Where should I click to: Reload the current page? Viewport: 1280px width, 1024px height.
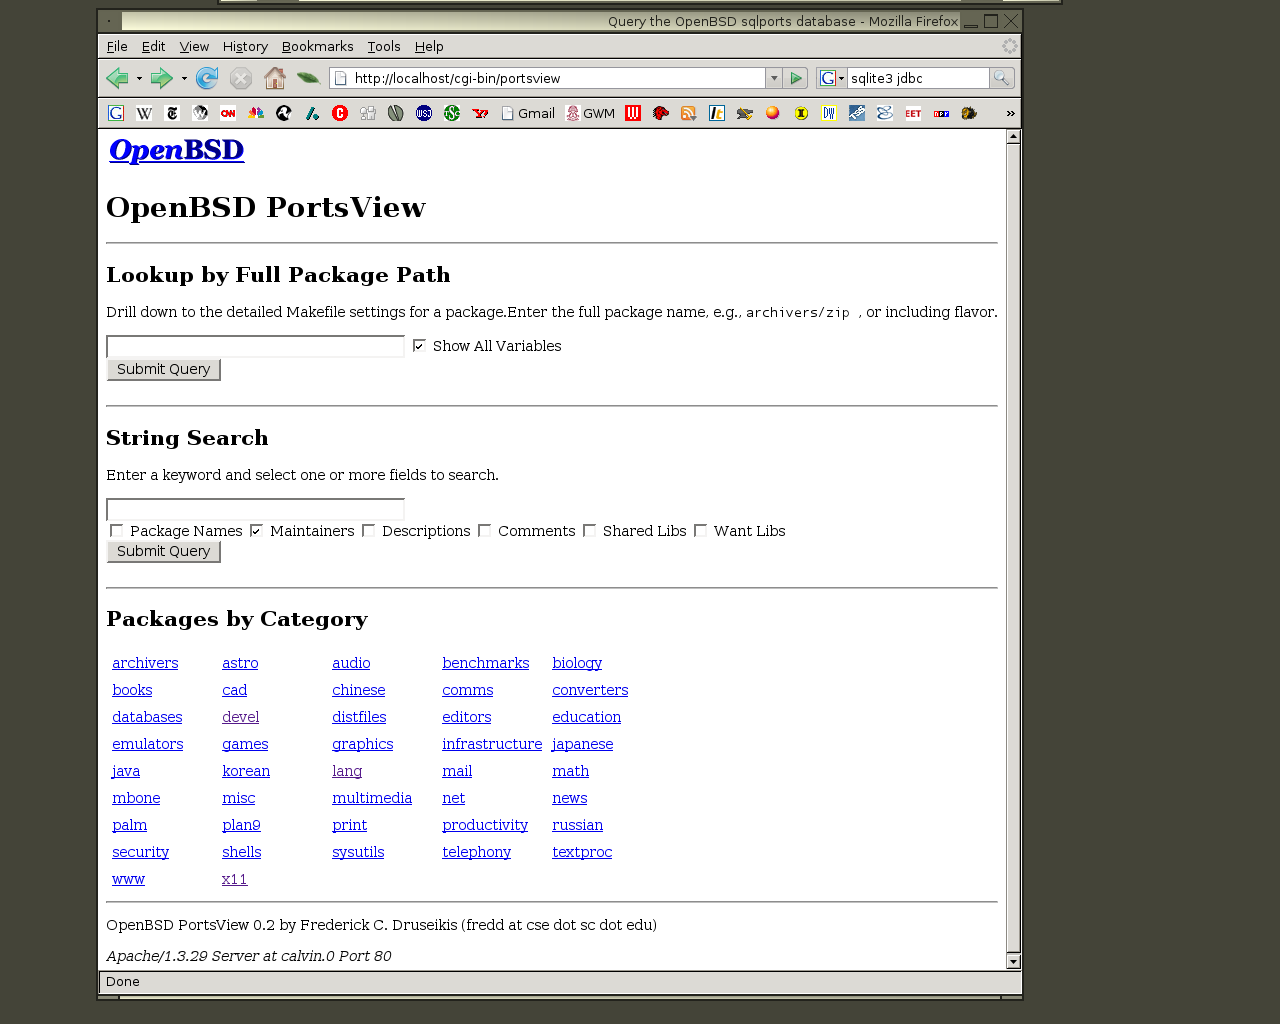coord(207,78)
